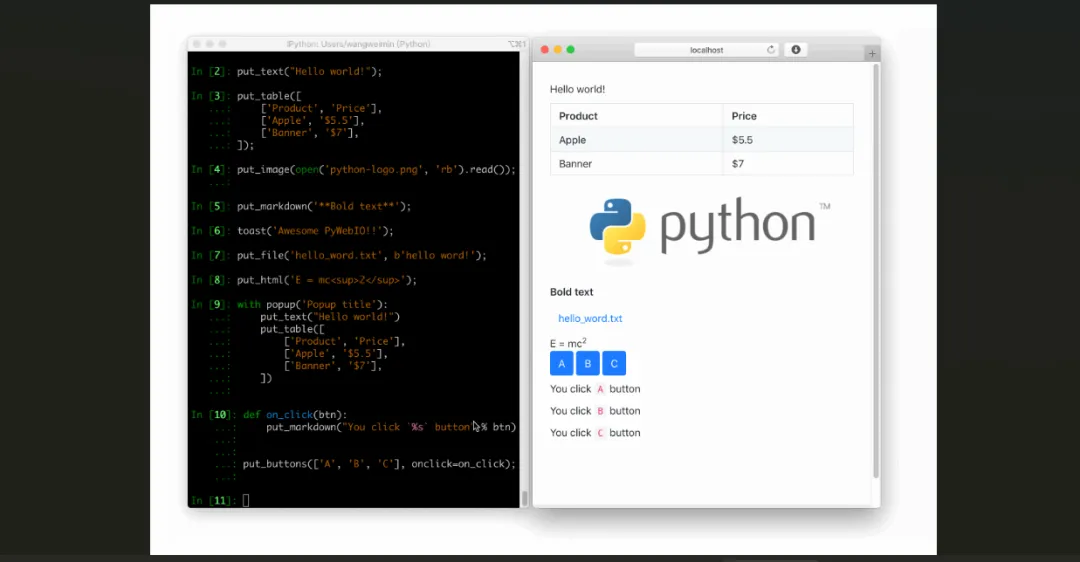Viewport: 1080px width, 562px height.
Task: Click the put_image line at In [4]
Action: click(x=376, y=169)
